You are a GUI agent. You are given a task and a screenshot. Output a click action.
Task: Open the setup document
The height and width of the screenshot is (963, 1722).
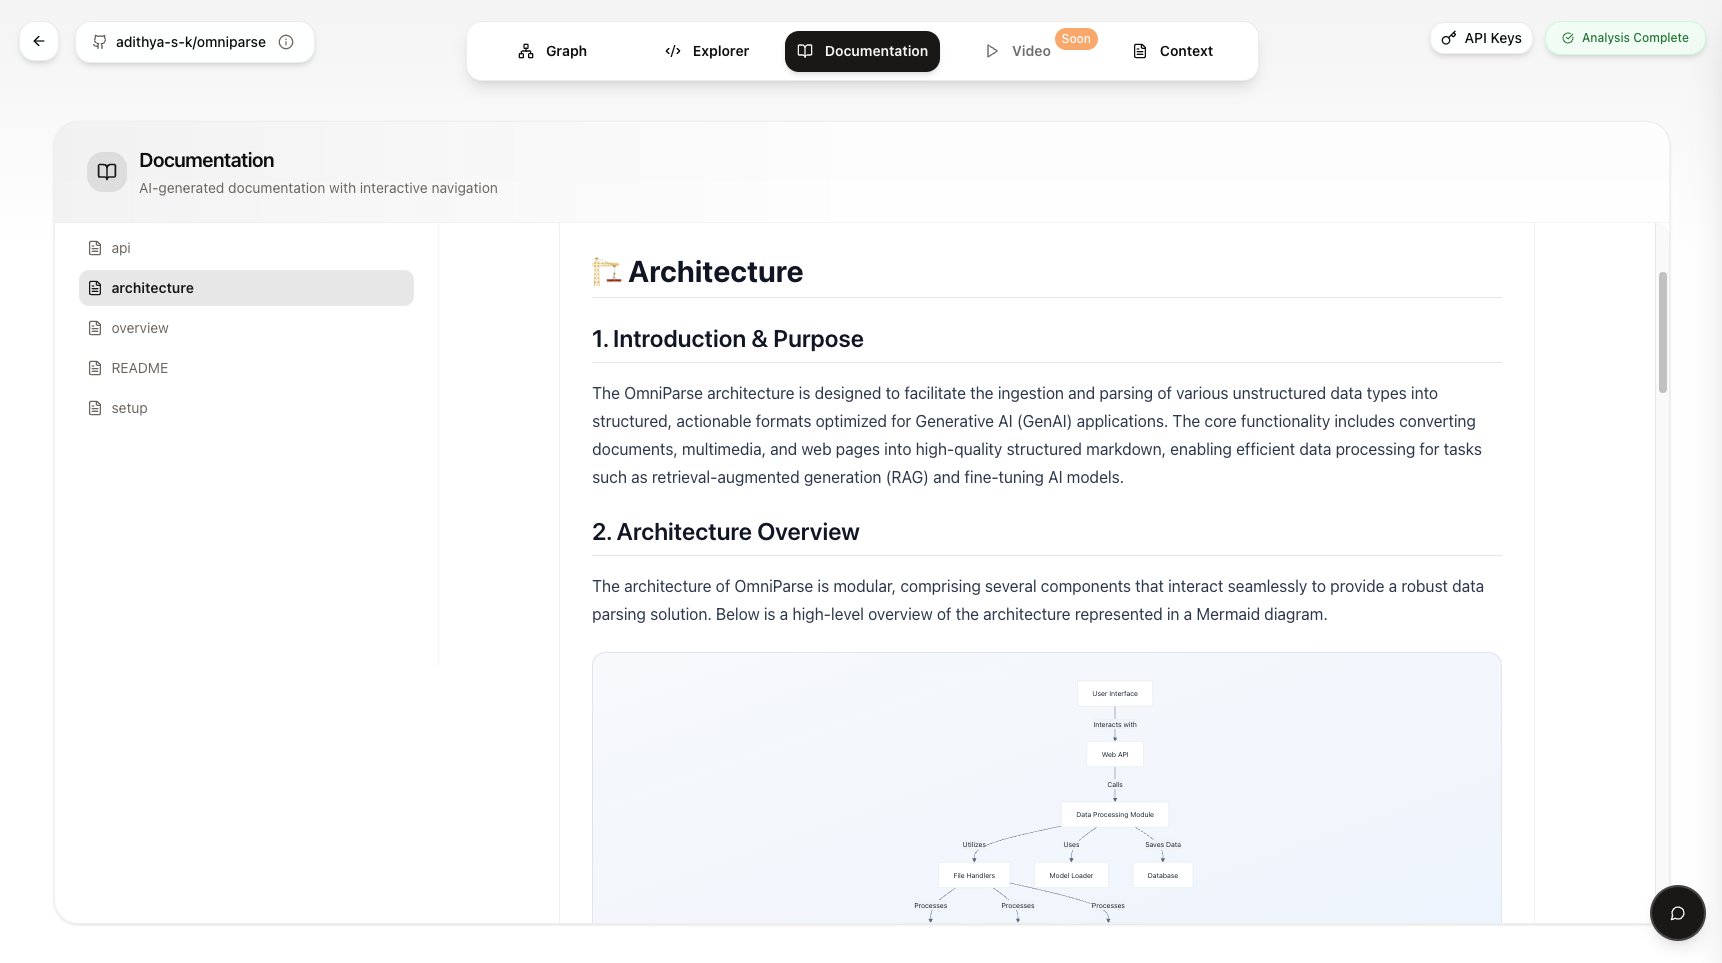246,408
